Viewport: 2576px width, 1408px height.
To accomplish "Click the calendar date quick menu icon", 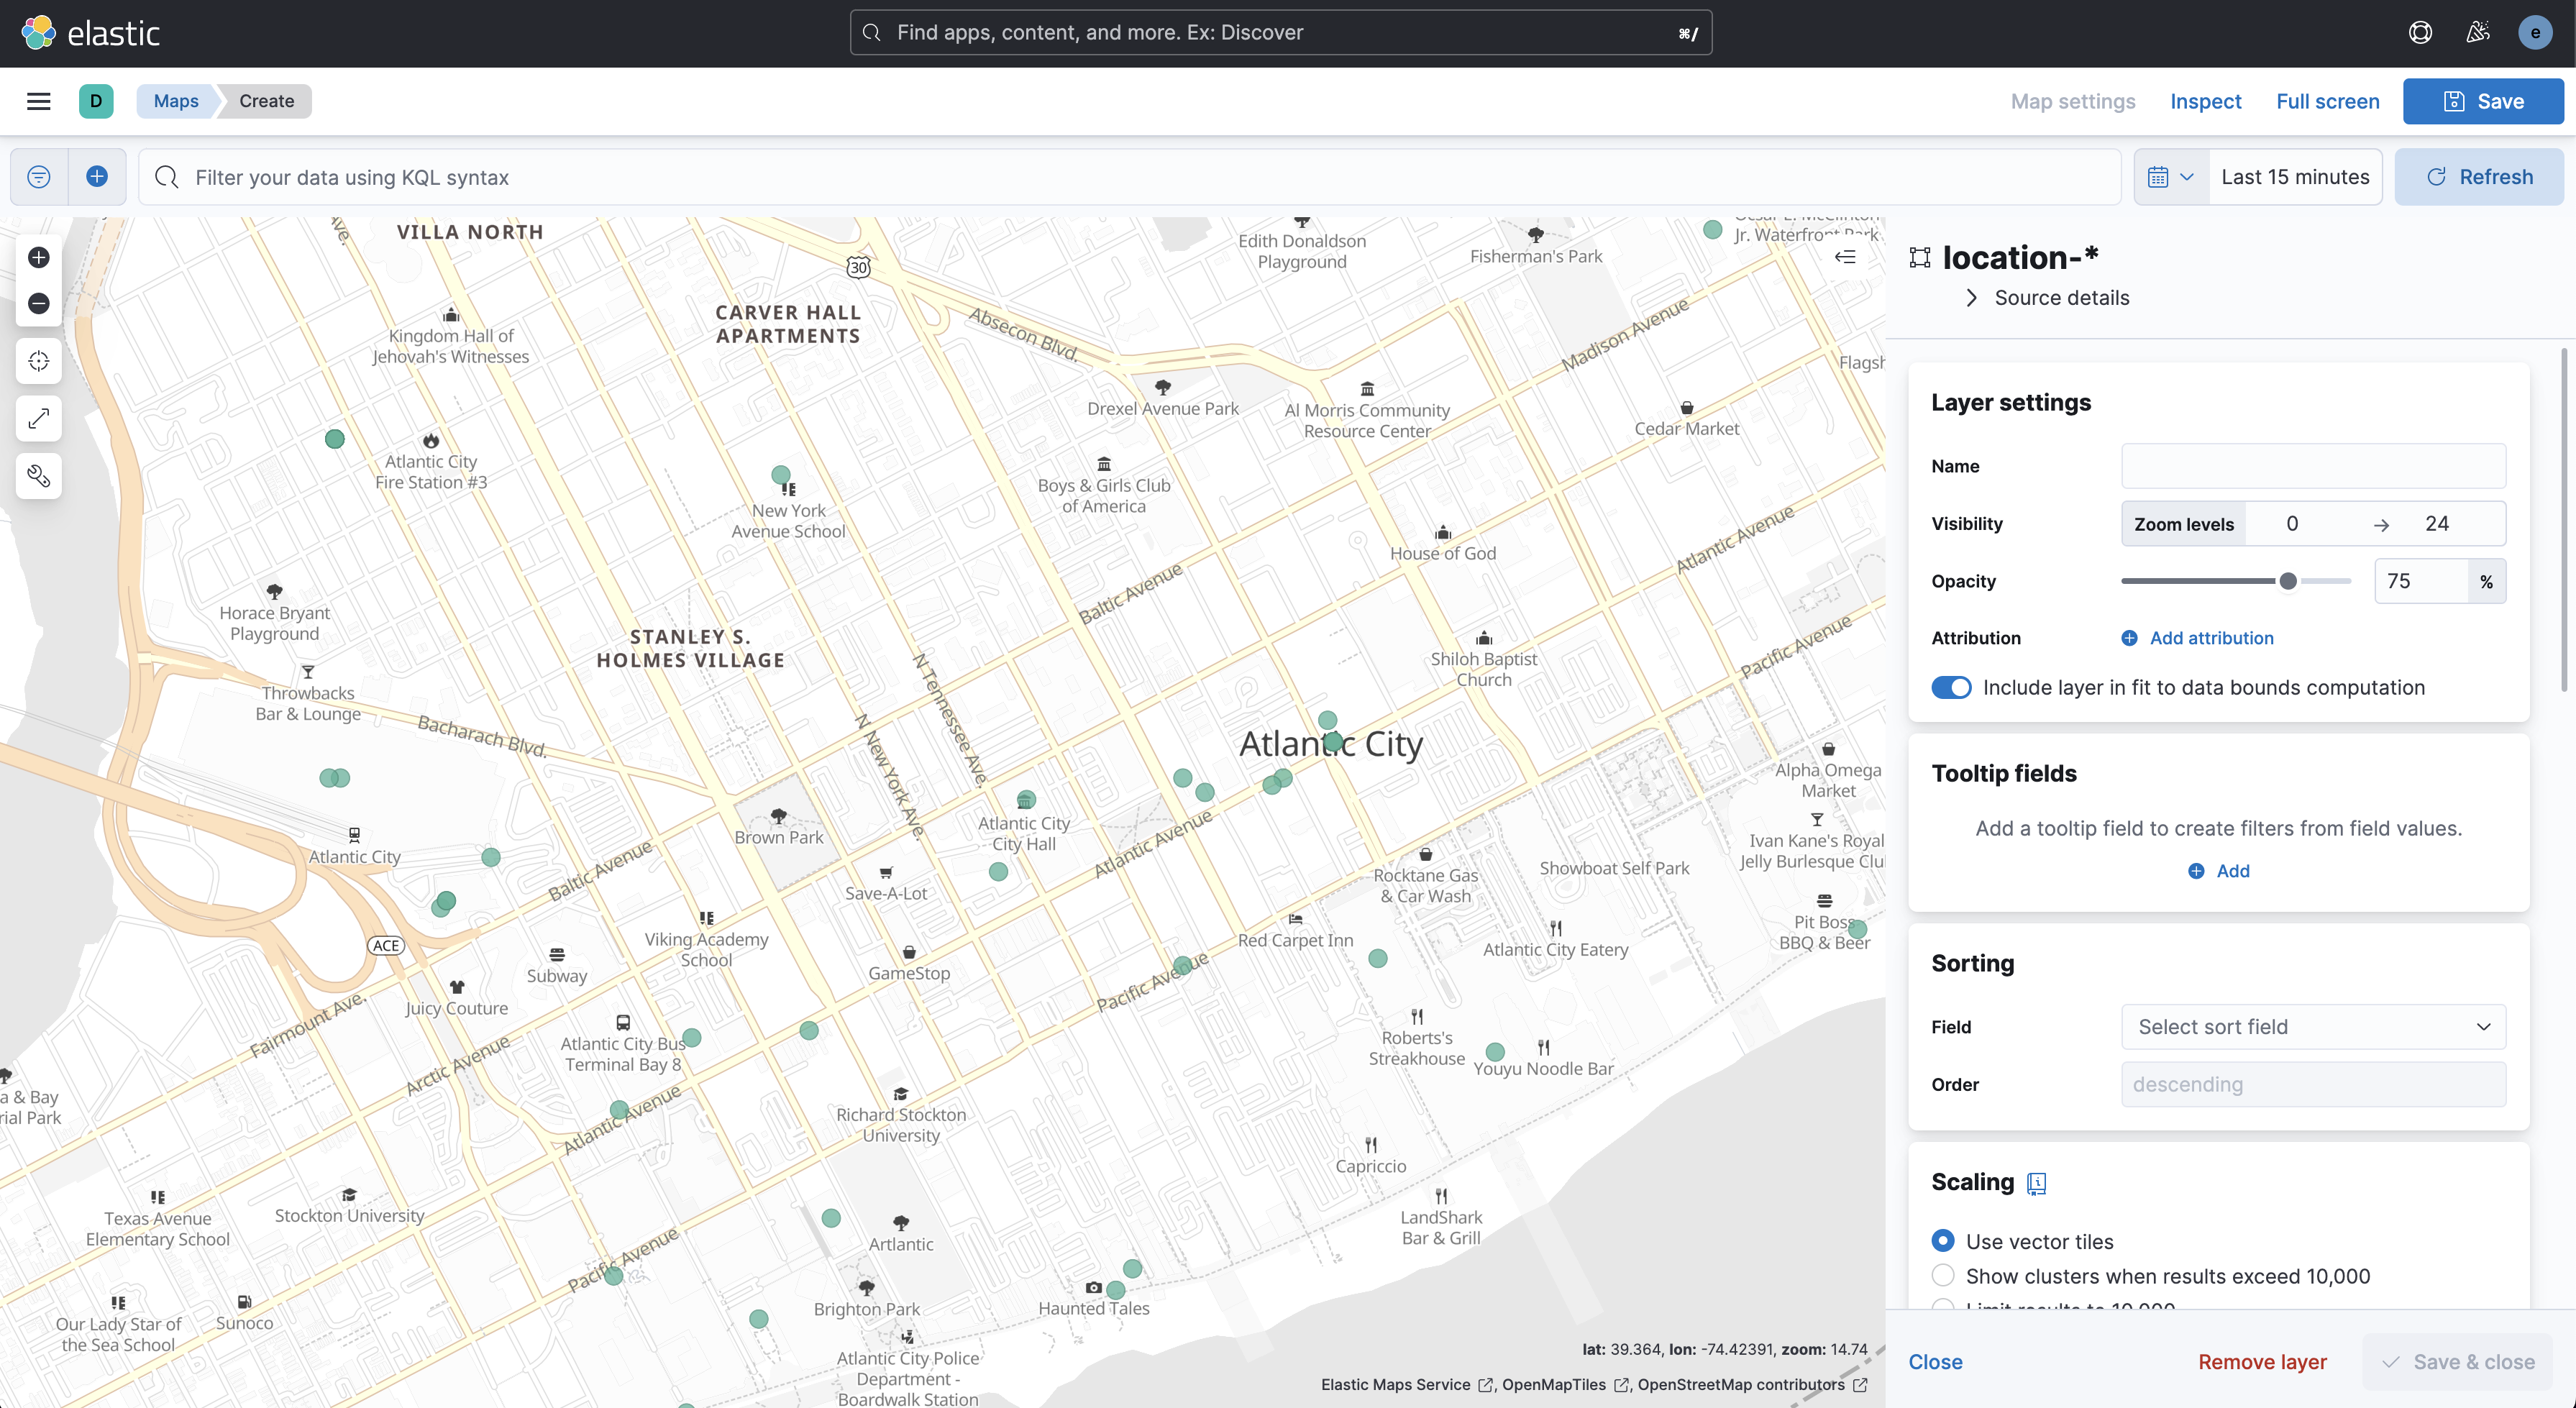I will point(2158,177).
